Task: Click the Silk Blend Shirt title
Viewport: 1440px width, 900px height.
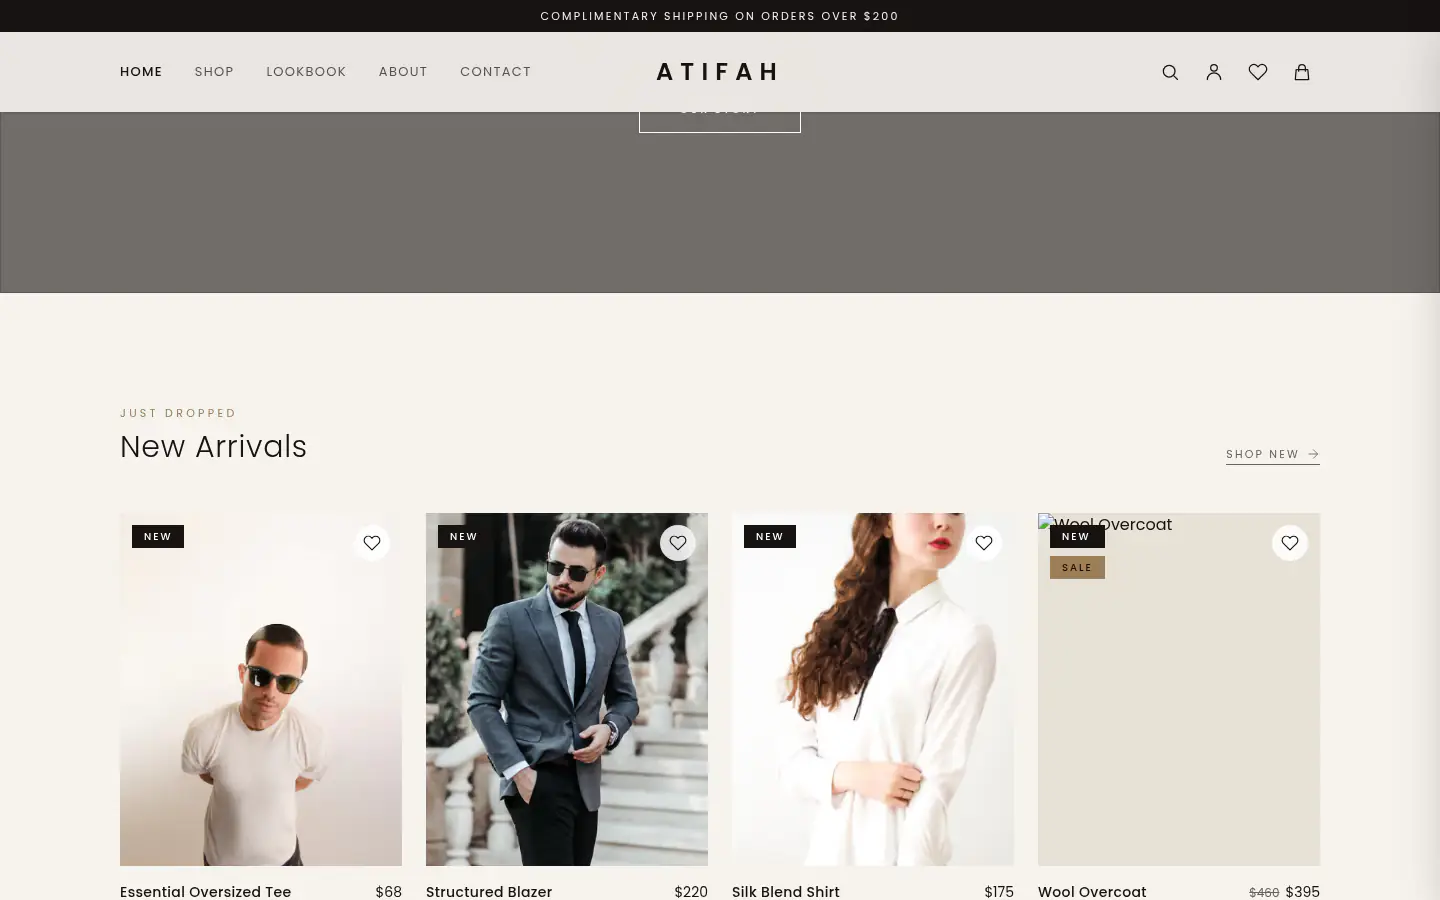Action: click(x=786, y=891)
